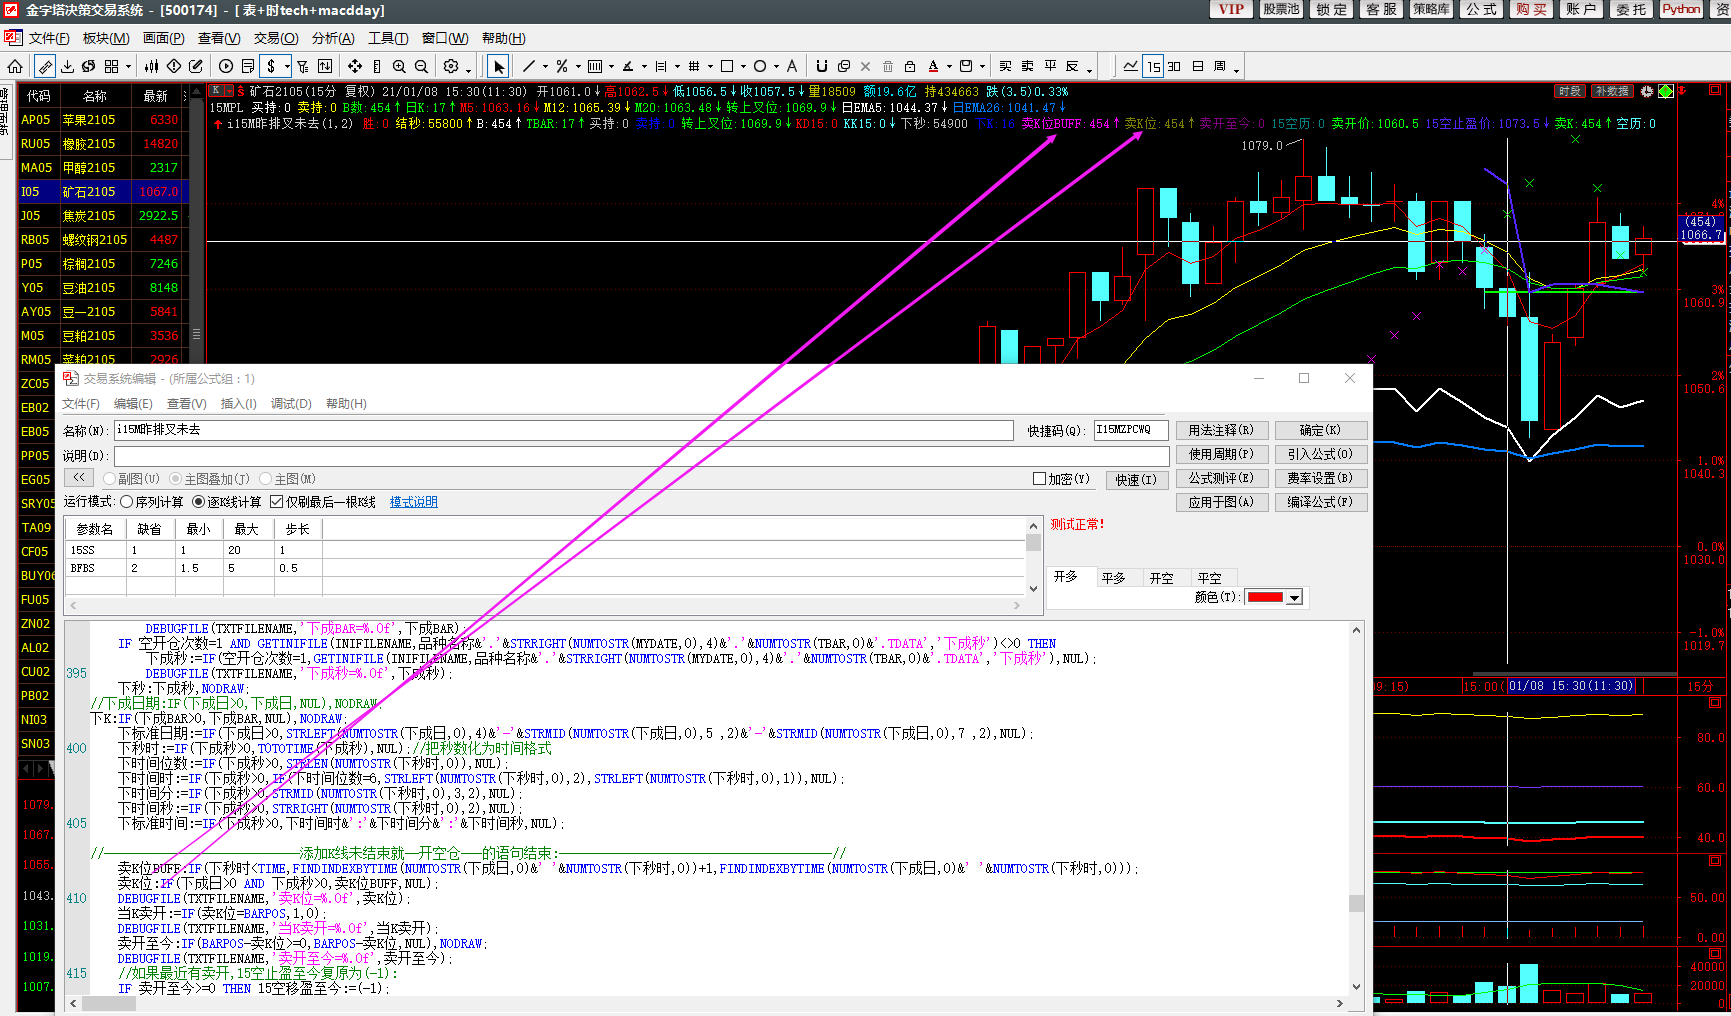Select the arrow pointer cursor tool
The height and width of the screenshot is (1016, 1731).
[x=499, y=66]
